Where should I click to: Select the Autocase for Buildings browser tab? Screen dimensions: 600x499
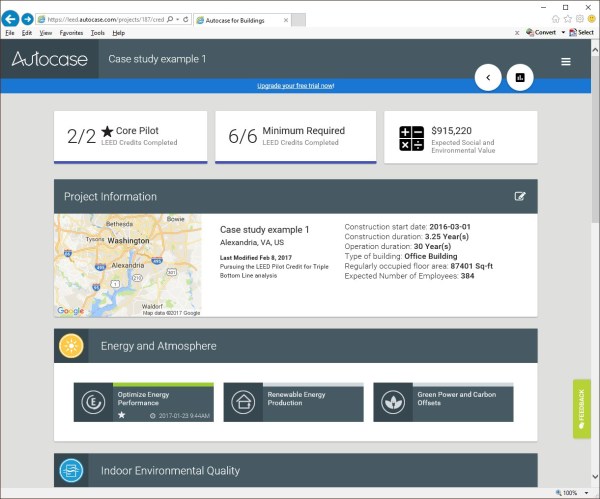240,19
